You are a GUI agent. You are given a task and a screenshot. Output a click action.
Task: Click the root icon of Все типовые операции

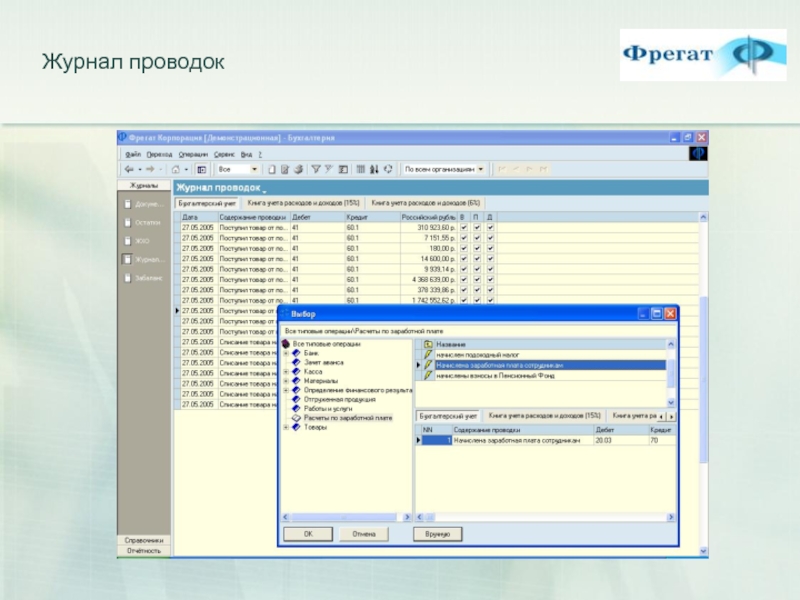[x=286, y=344]
